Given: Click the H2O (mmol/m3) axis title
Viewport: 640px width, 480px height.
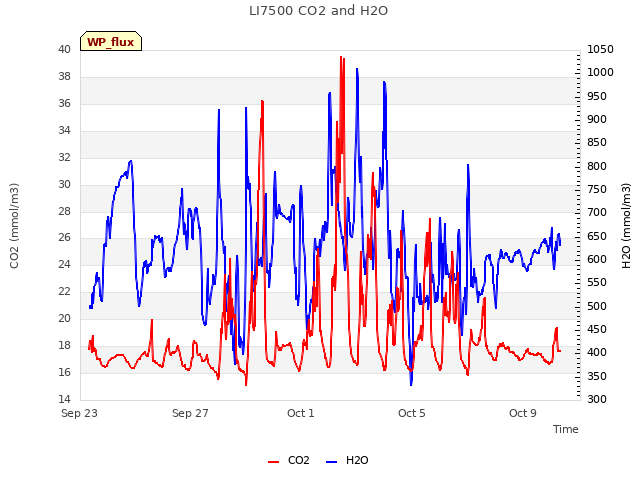Looking at the screenshot, I should (626, 226).
